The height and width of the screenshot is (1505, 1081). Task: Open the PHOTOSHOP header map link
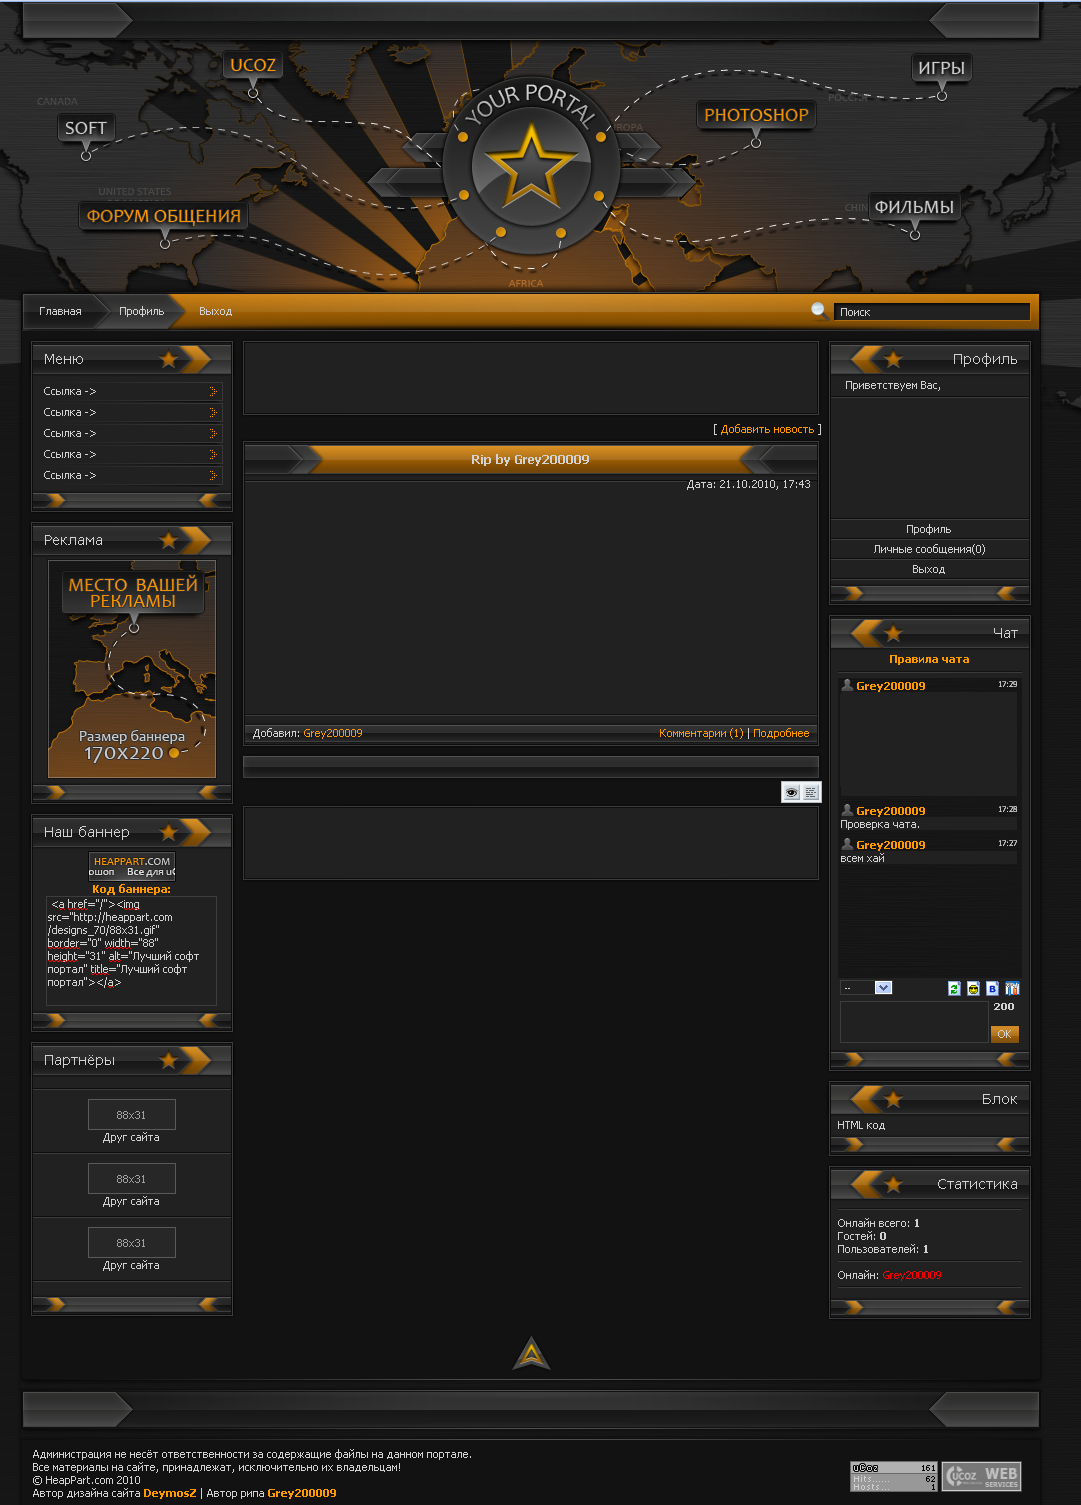(756, 115)
